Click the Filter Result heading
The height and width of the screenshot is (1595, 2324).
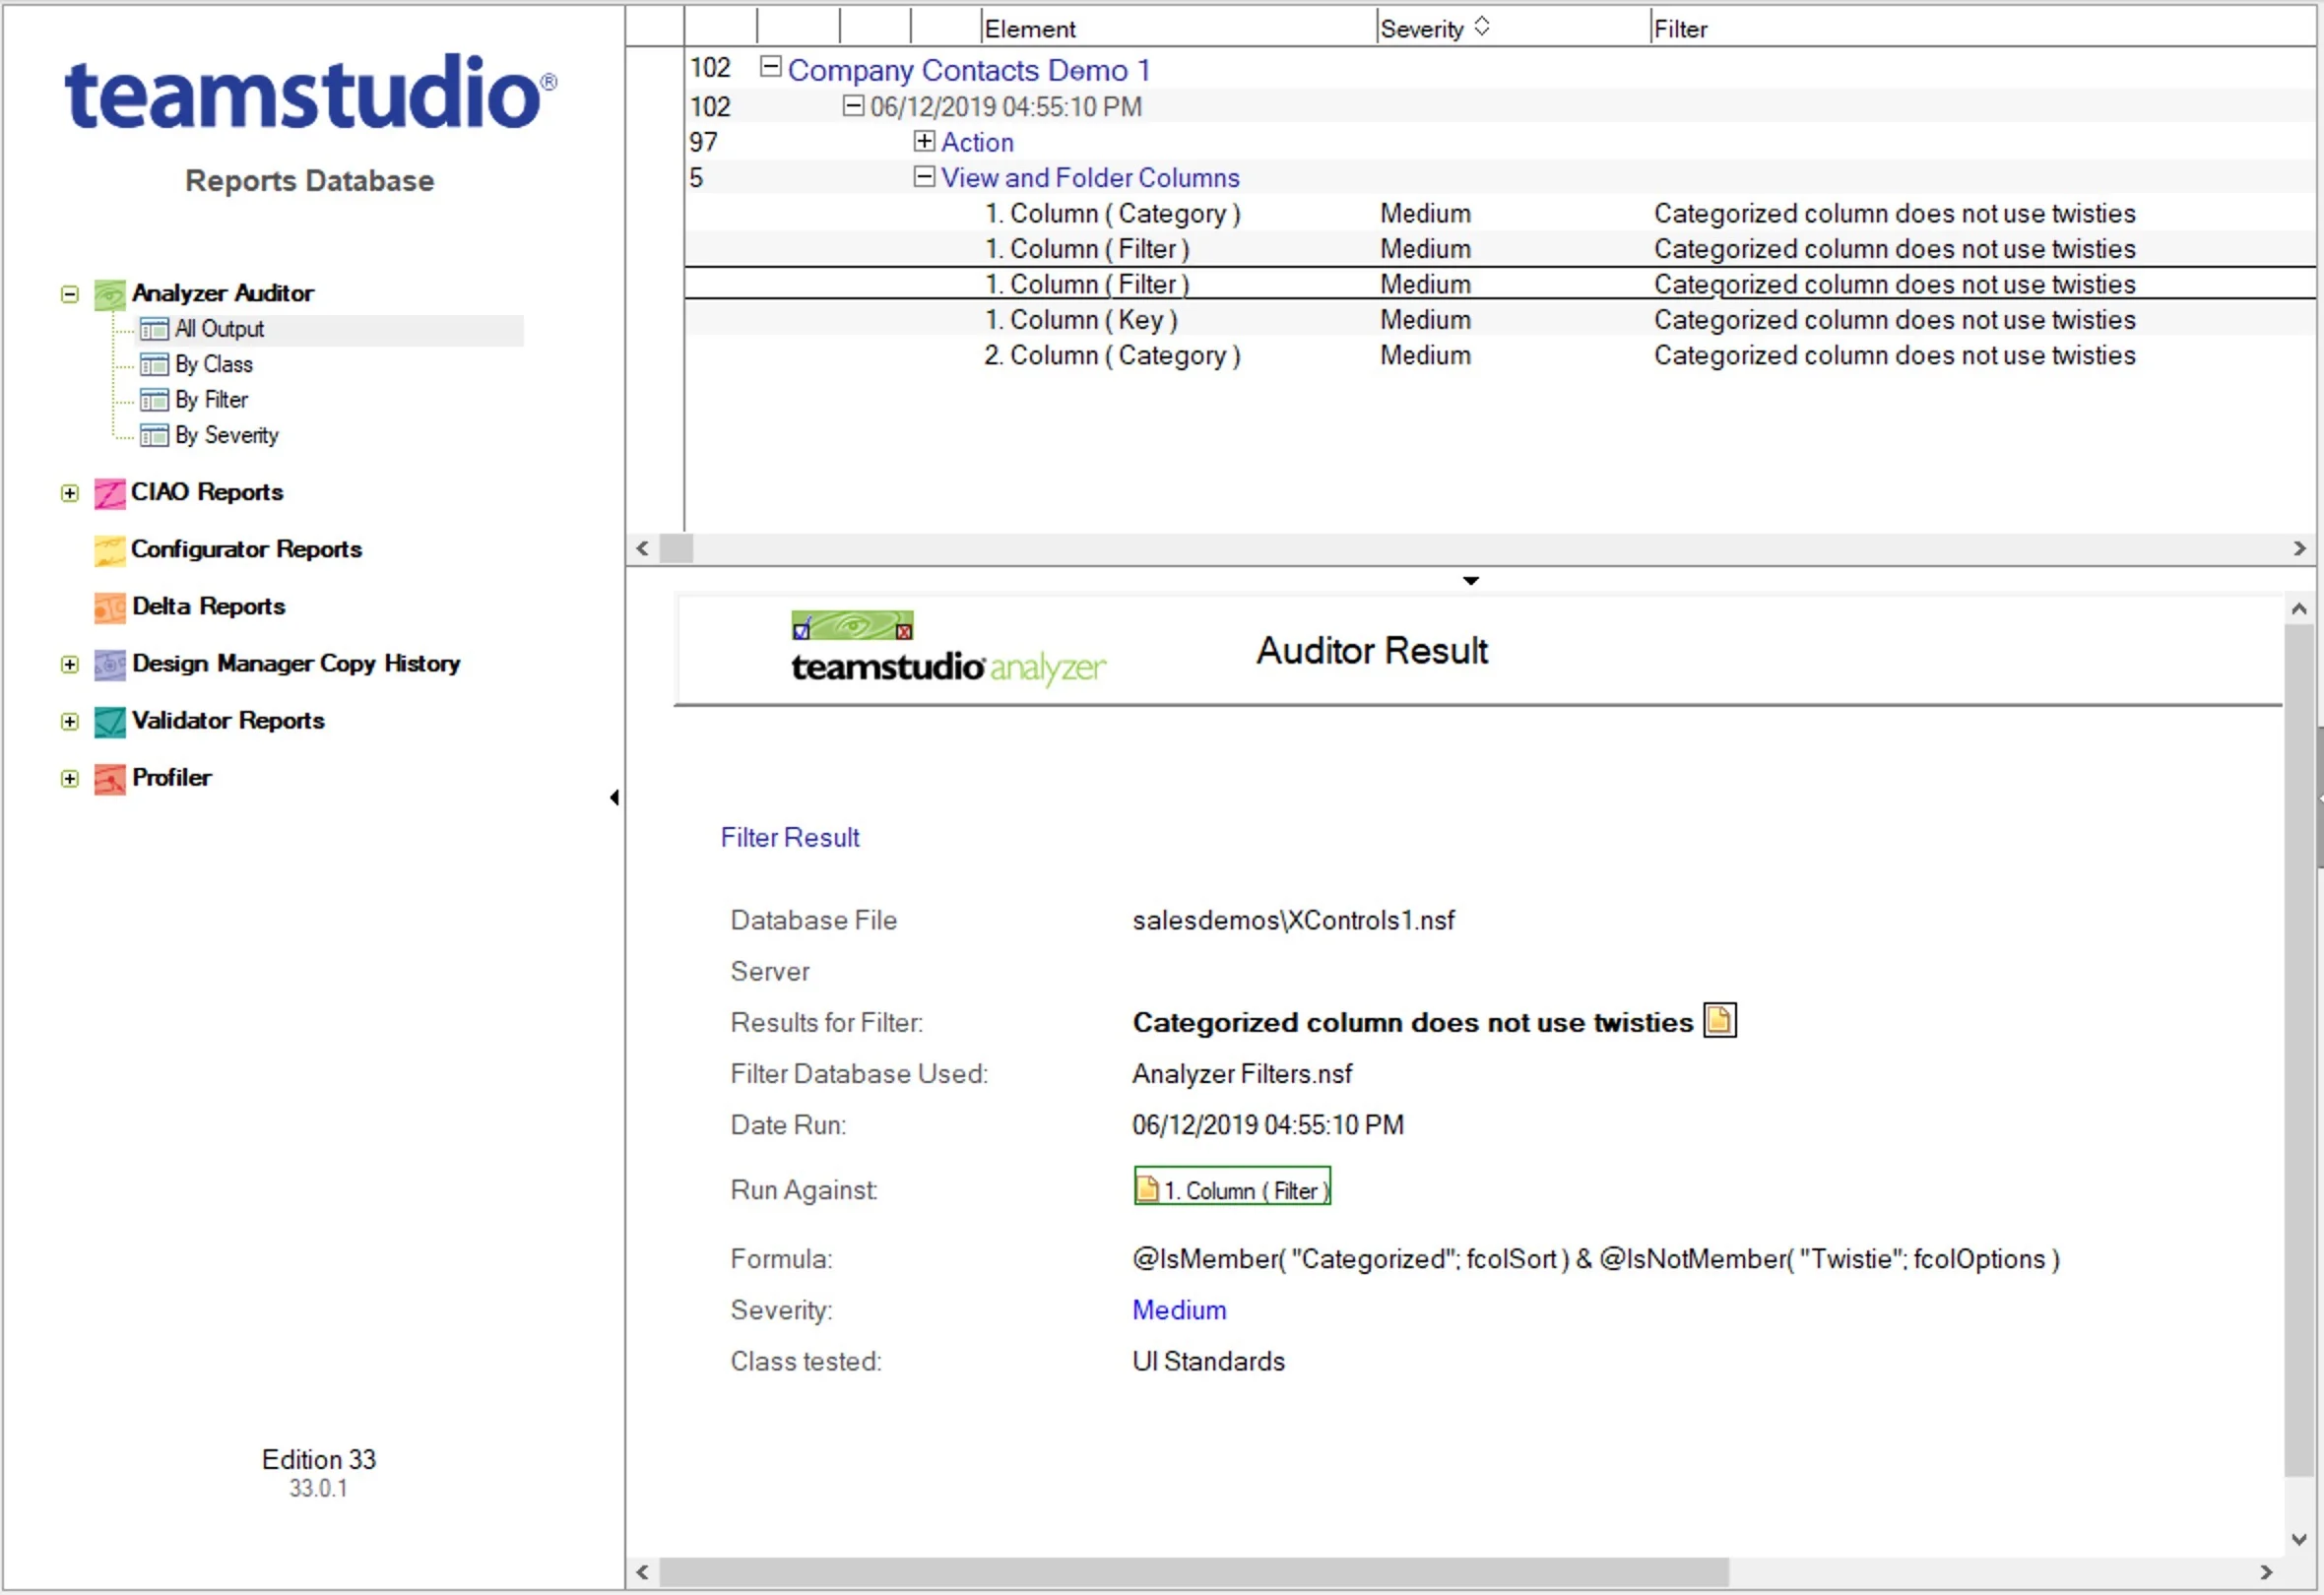(790, 837)
